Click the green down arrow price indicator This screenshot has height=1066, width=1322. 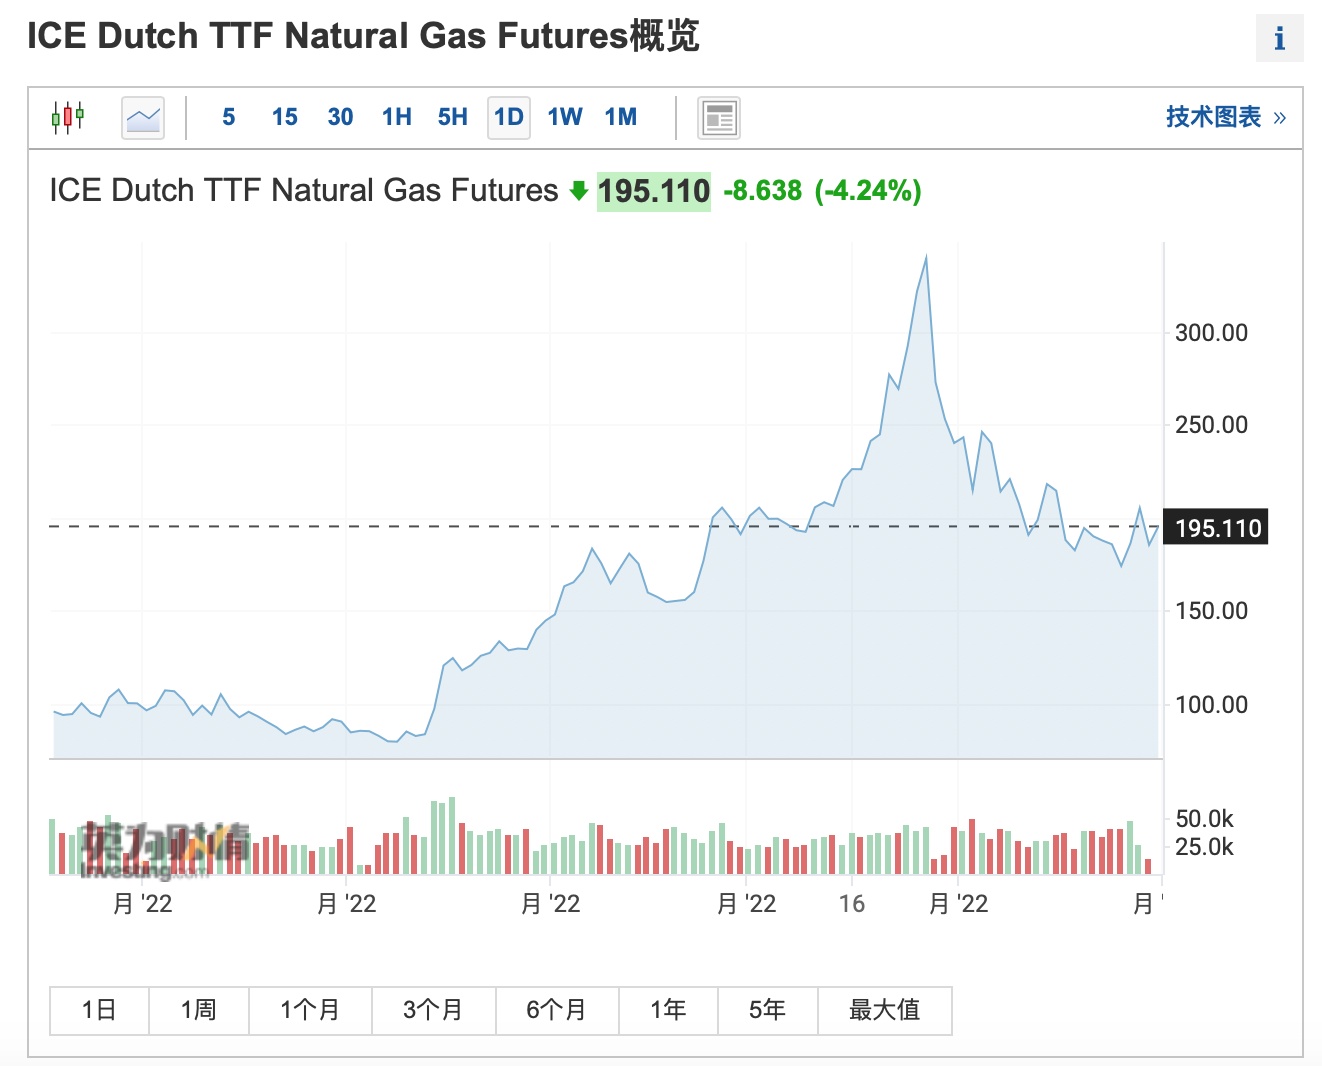pyautogui.click(x=578, y=190)
